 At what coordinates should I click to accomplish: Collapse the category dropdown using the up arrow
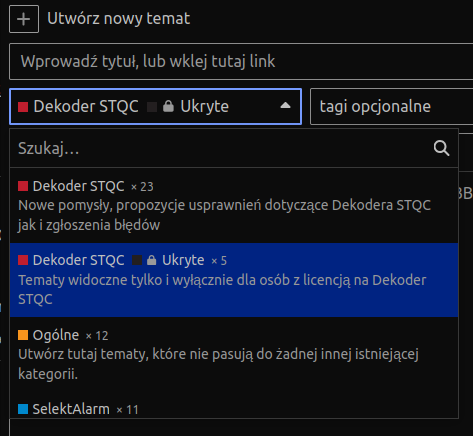[x=285, y=106]
